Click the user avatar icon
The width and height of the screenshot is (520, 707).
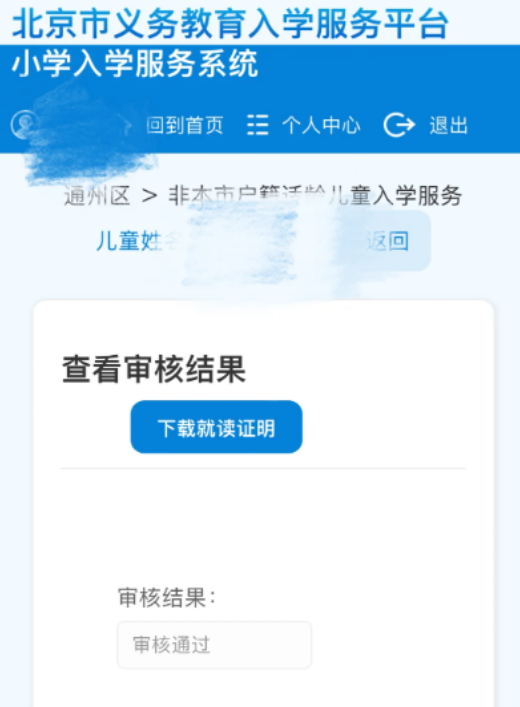click(24, 124)
